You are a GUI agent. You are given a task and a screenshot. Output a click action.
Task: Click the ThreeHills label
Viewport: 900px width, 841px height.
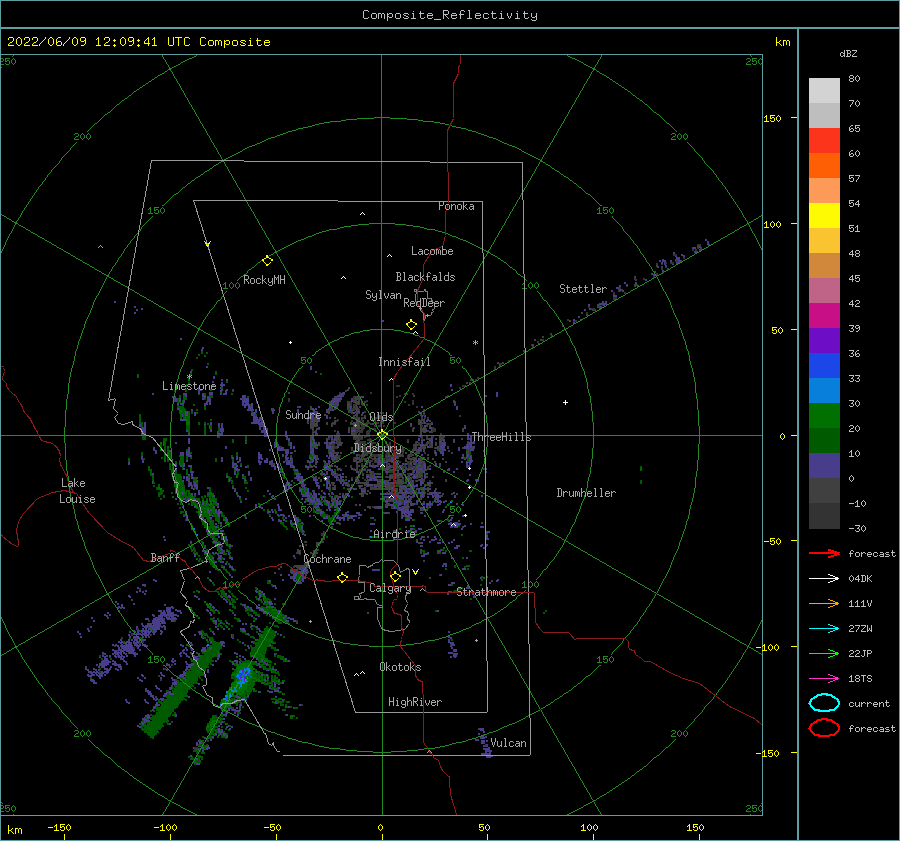[501, 437]
